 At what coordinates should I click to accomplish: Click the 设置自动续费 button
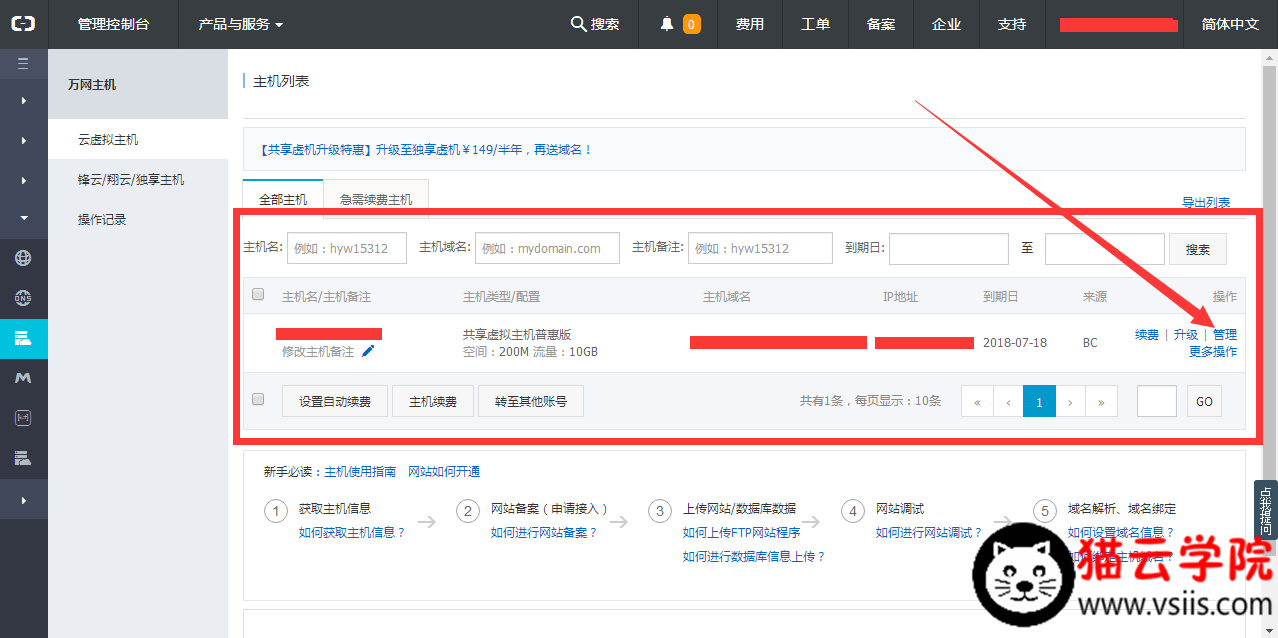coord(335,401)
